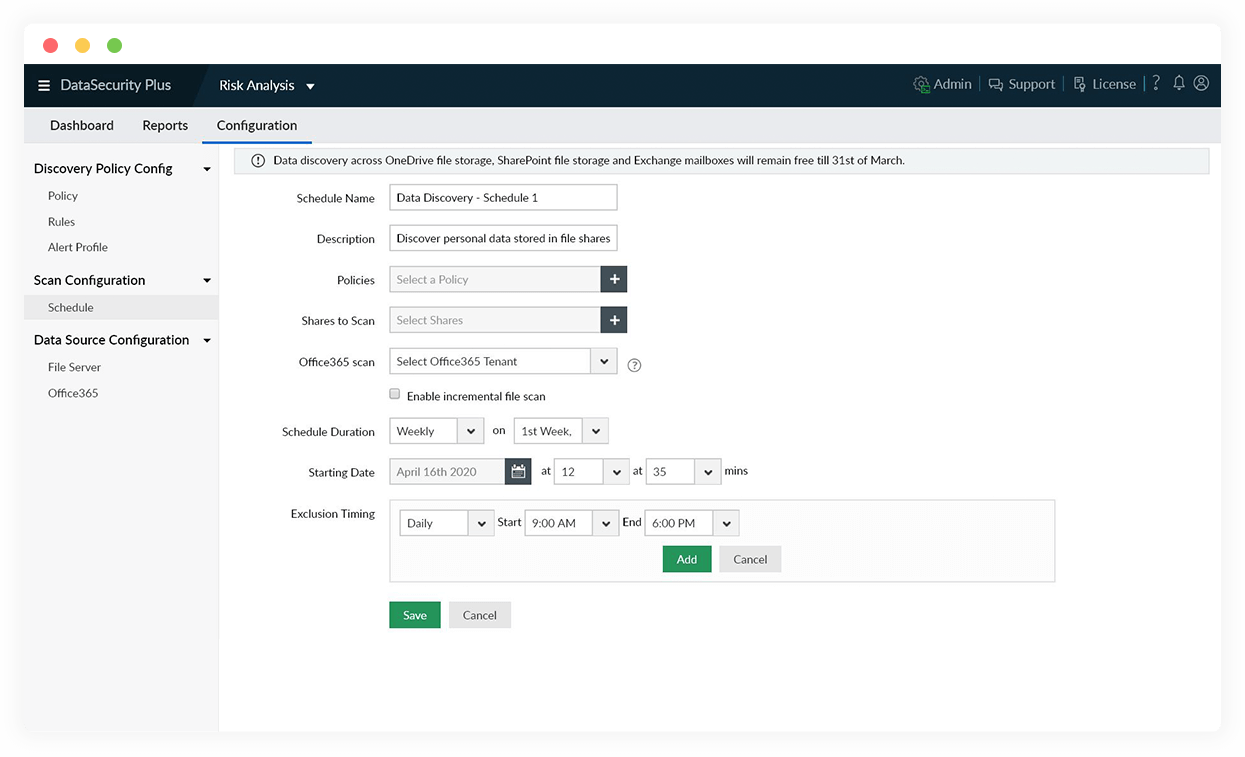Open the Daily exclusion dropdown

point(447,523)
